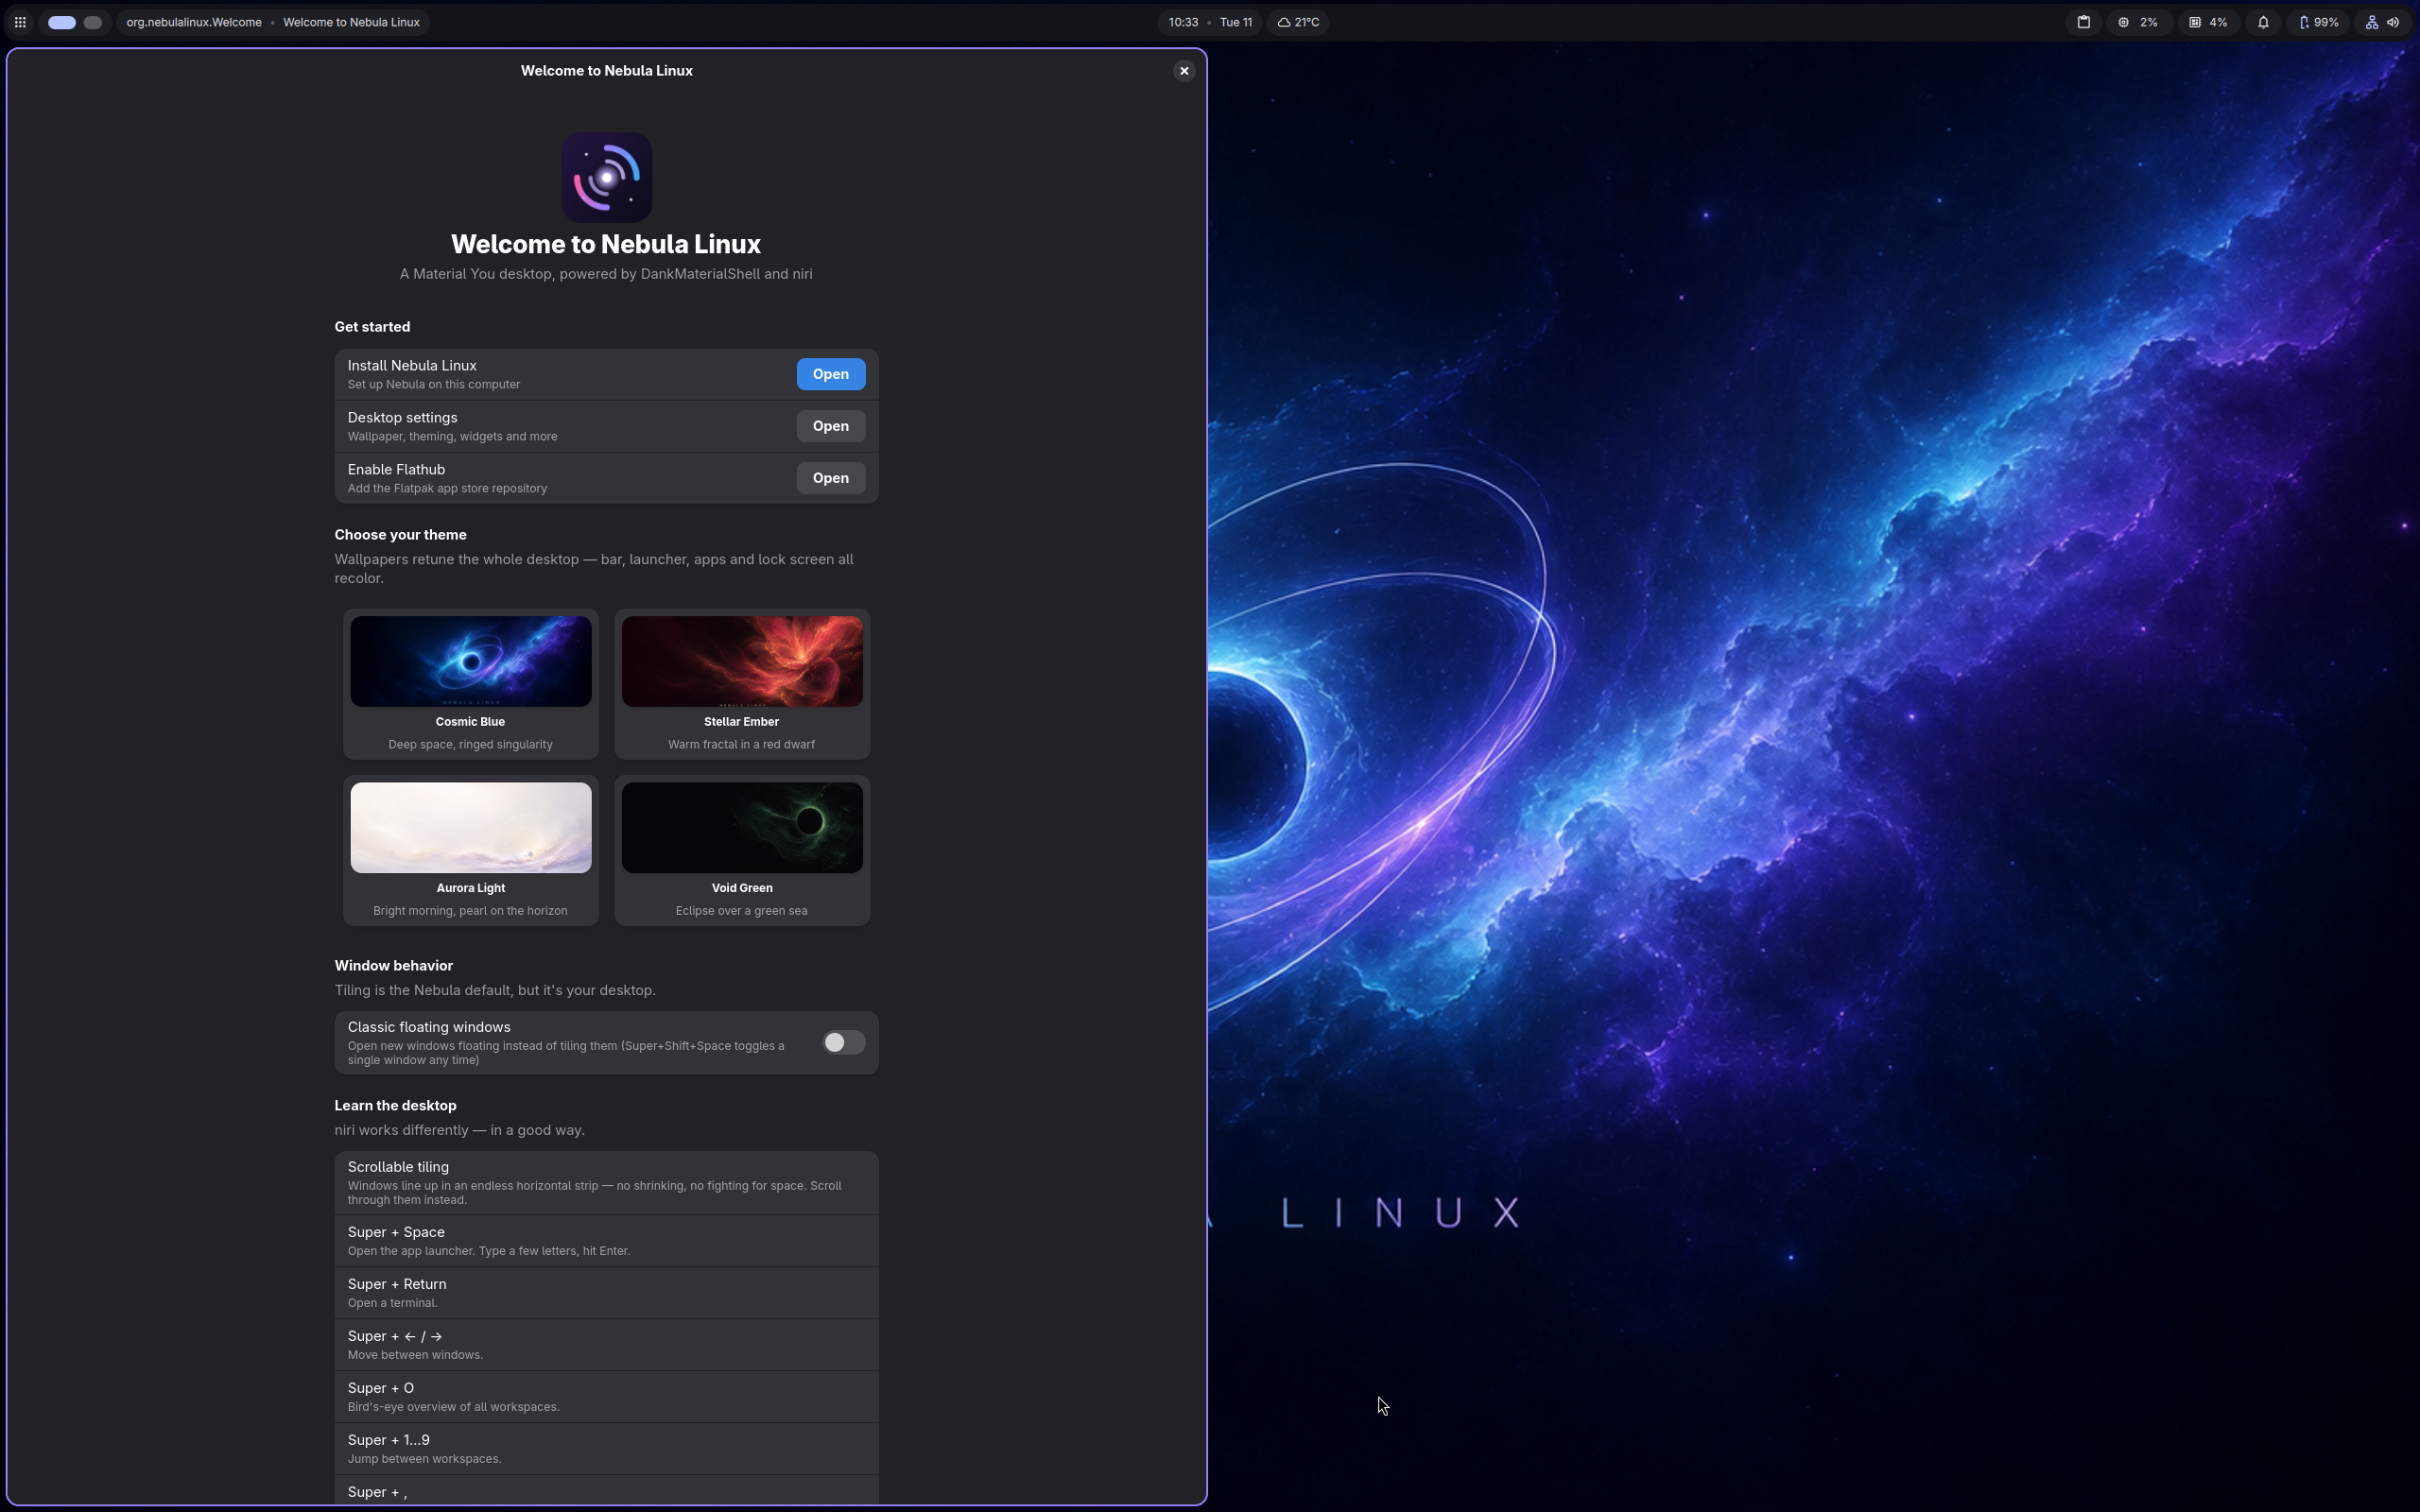Click the 'Choose your theme' heading
Viewport: 2420px width, 1512px height.
[400, 535]
